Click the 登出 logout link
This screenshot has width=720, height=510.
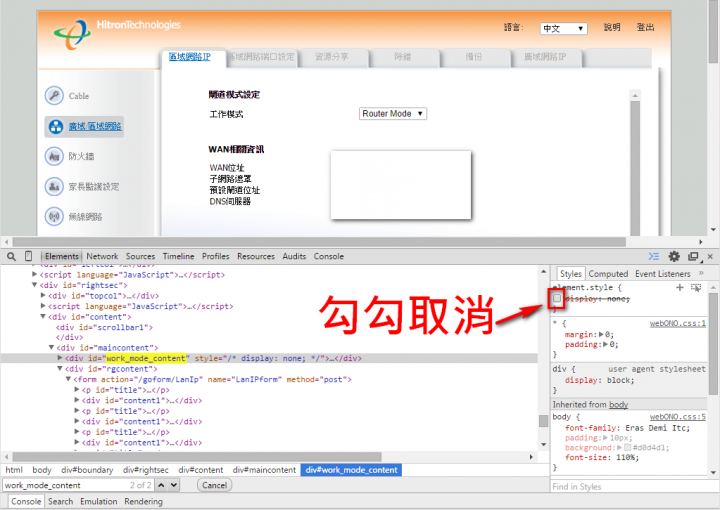[x=646, y=28]
